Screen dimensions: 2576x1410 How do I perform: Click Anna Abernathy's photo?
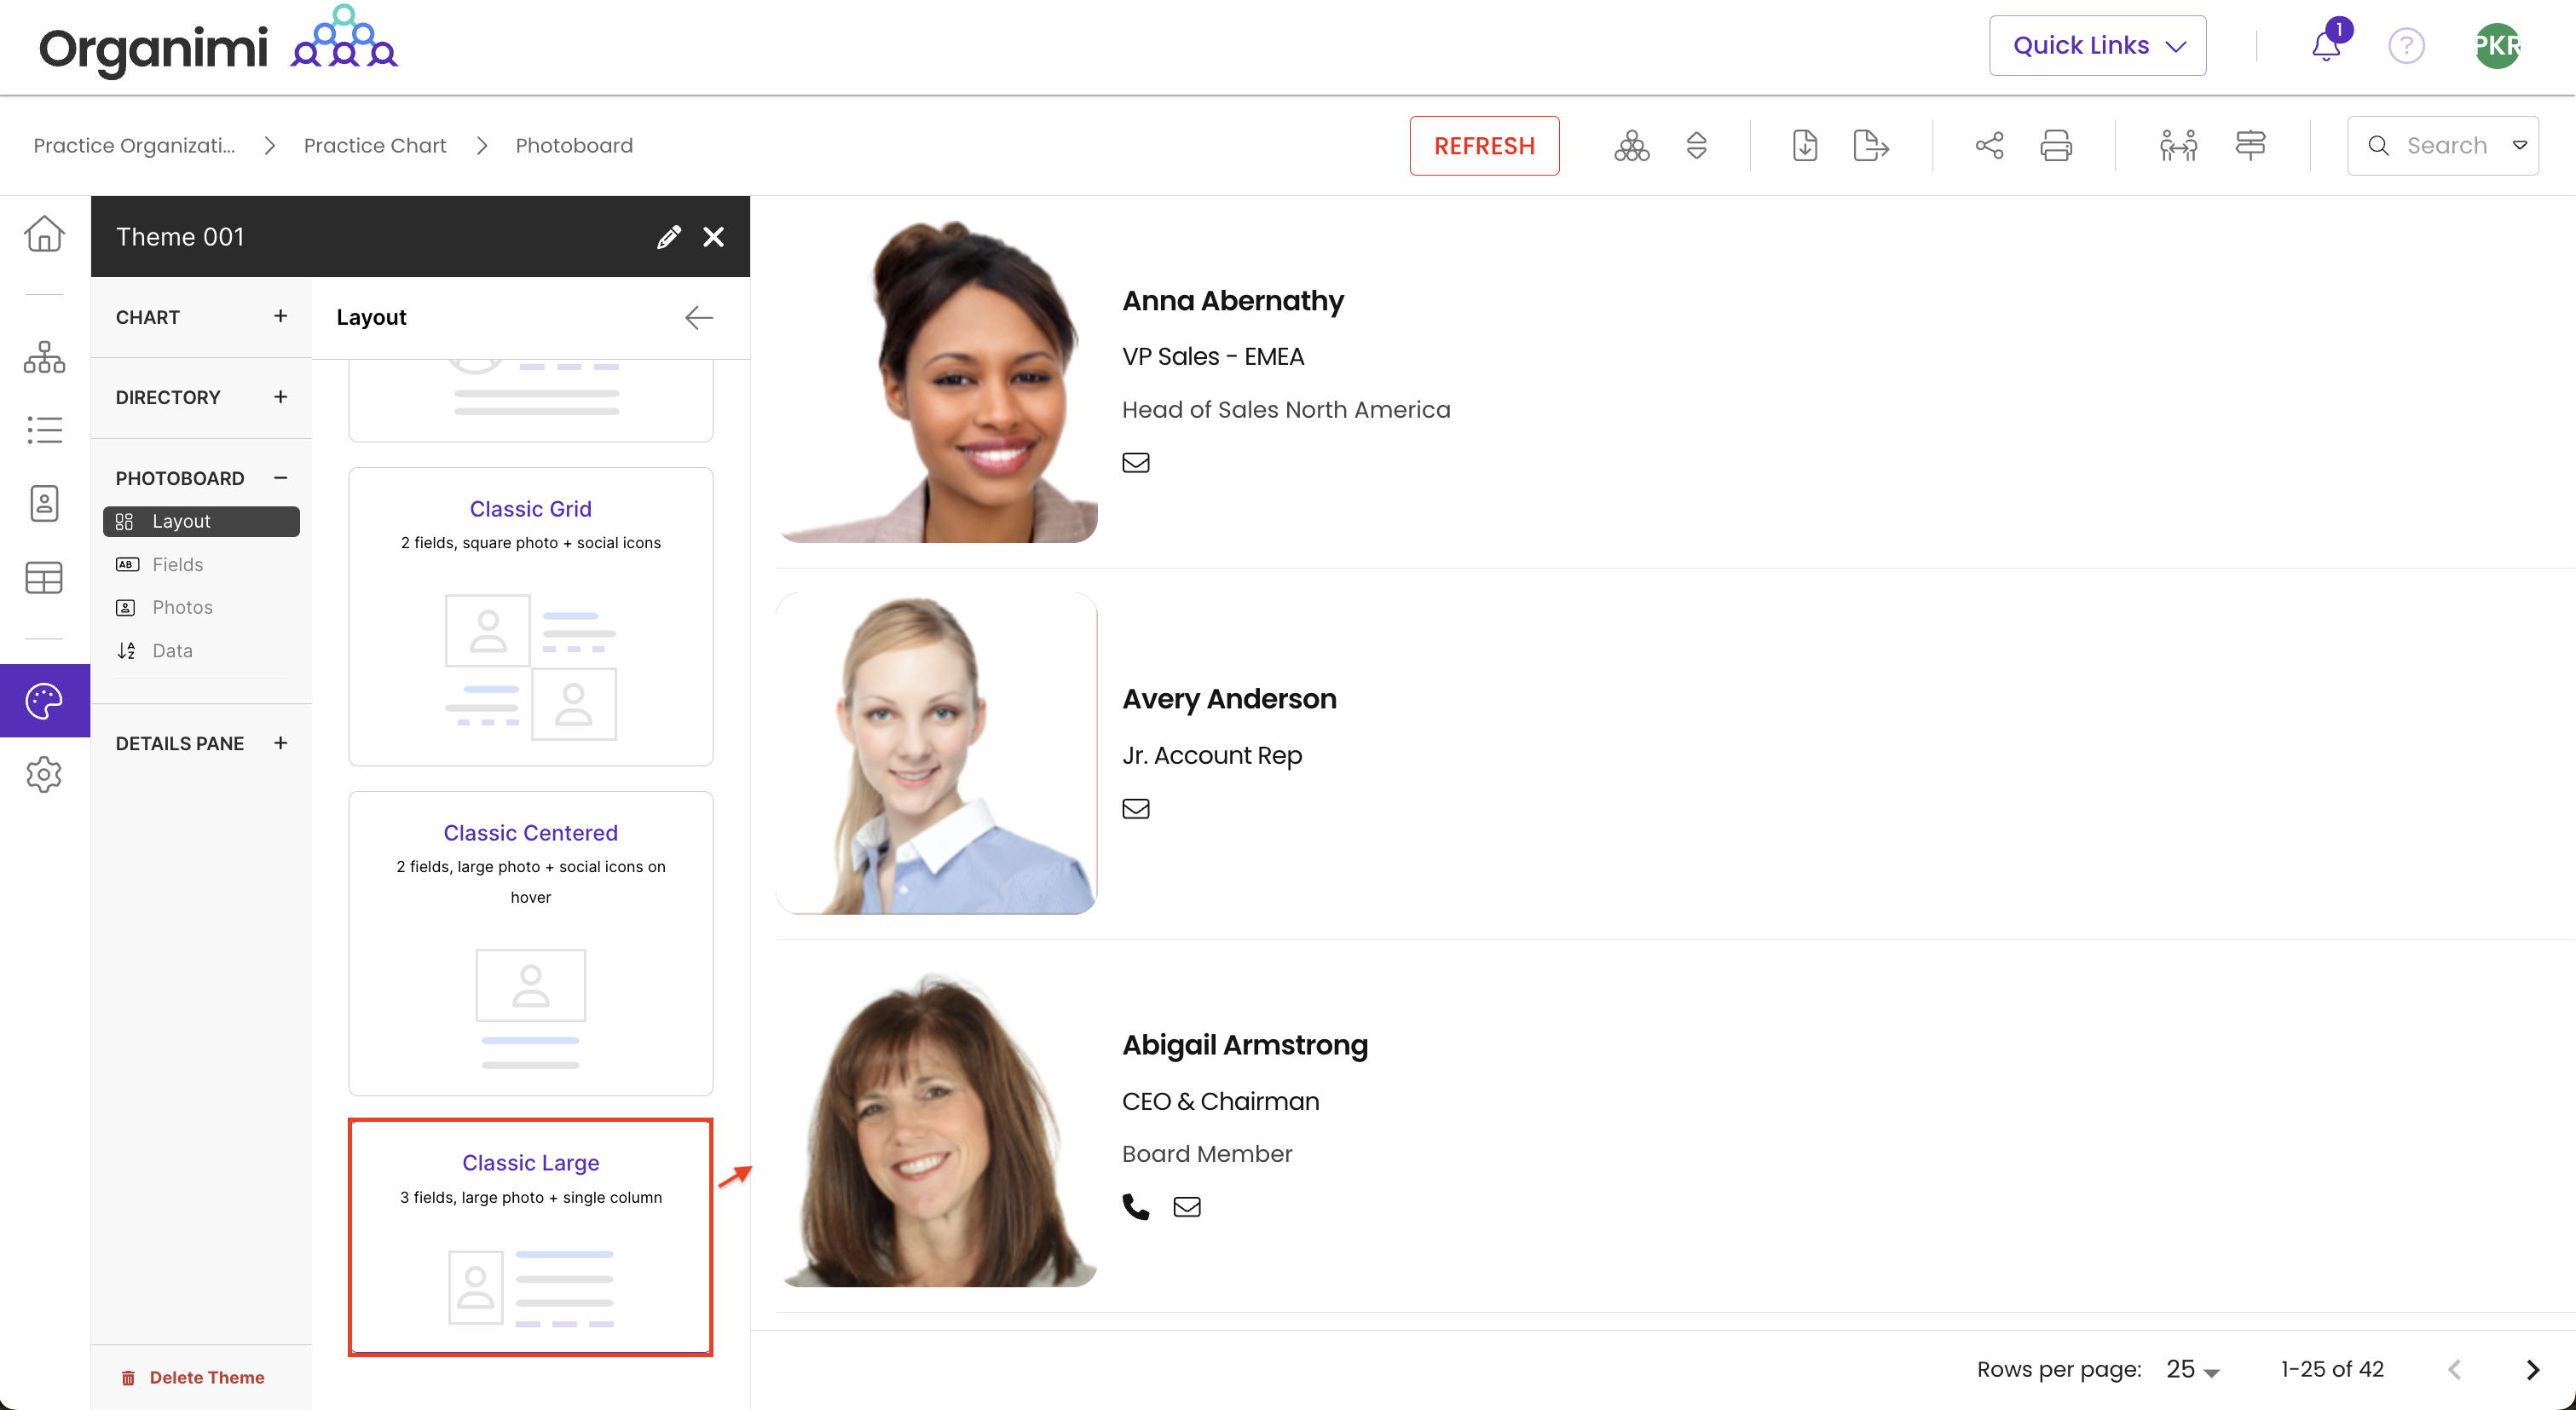click(936, 381)
